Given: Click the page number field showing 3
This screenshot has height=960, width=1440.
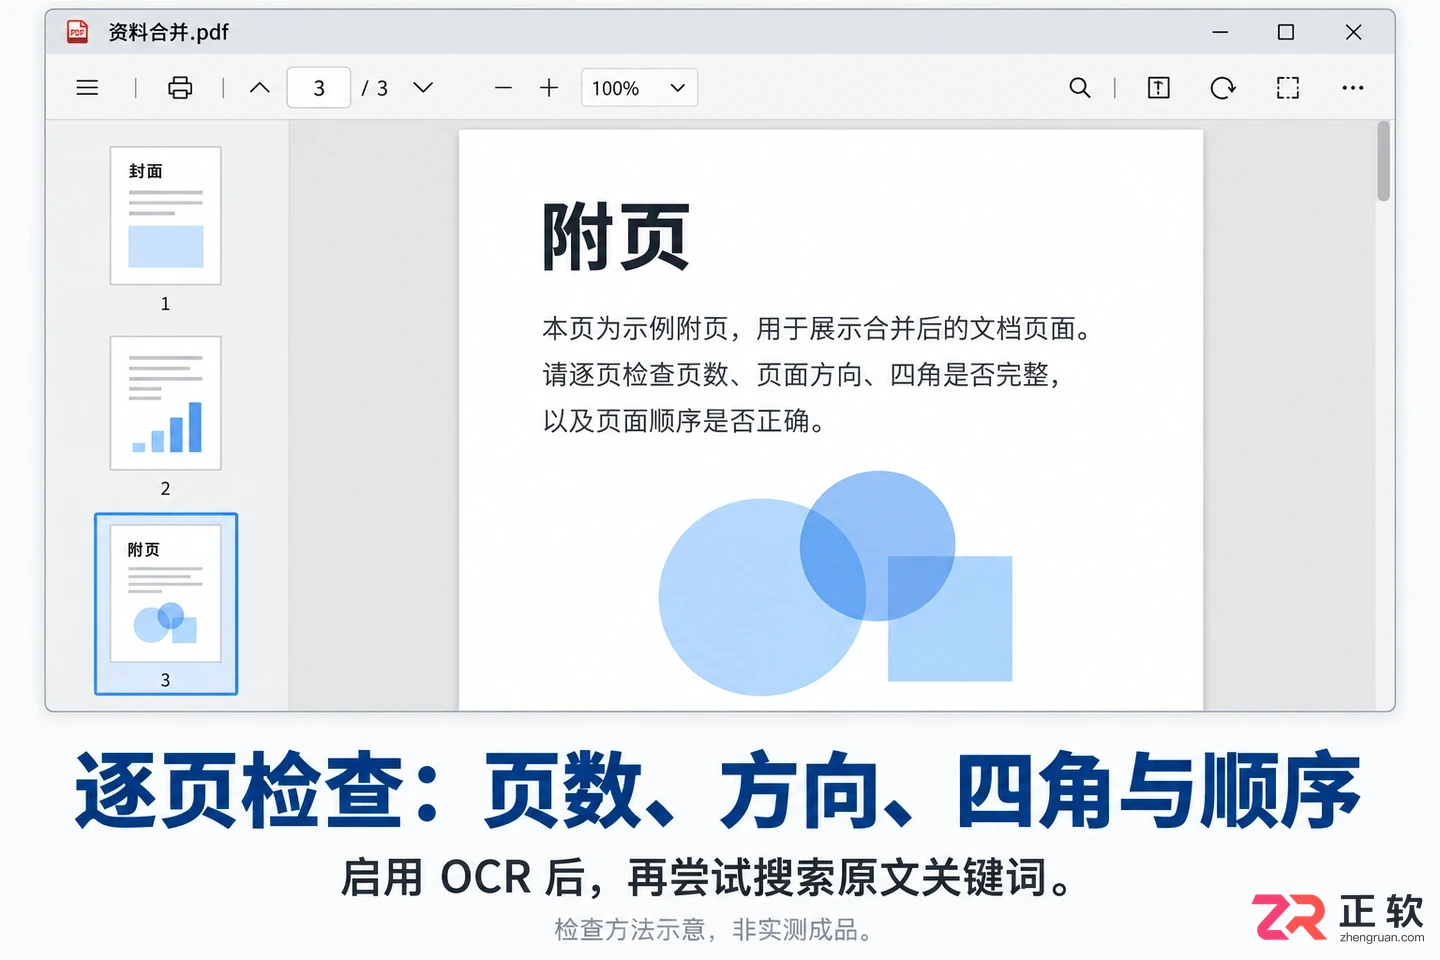Looking at the screenshot, I should click(319, 88).
